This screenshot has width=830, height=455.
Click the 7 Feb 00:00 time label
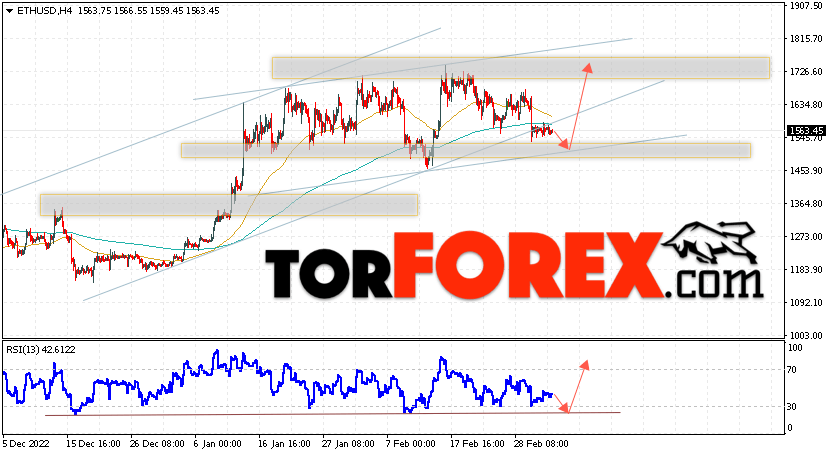click(x=411, y=443)
